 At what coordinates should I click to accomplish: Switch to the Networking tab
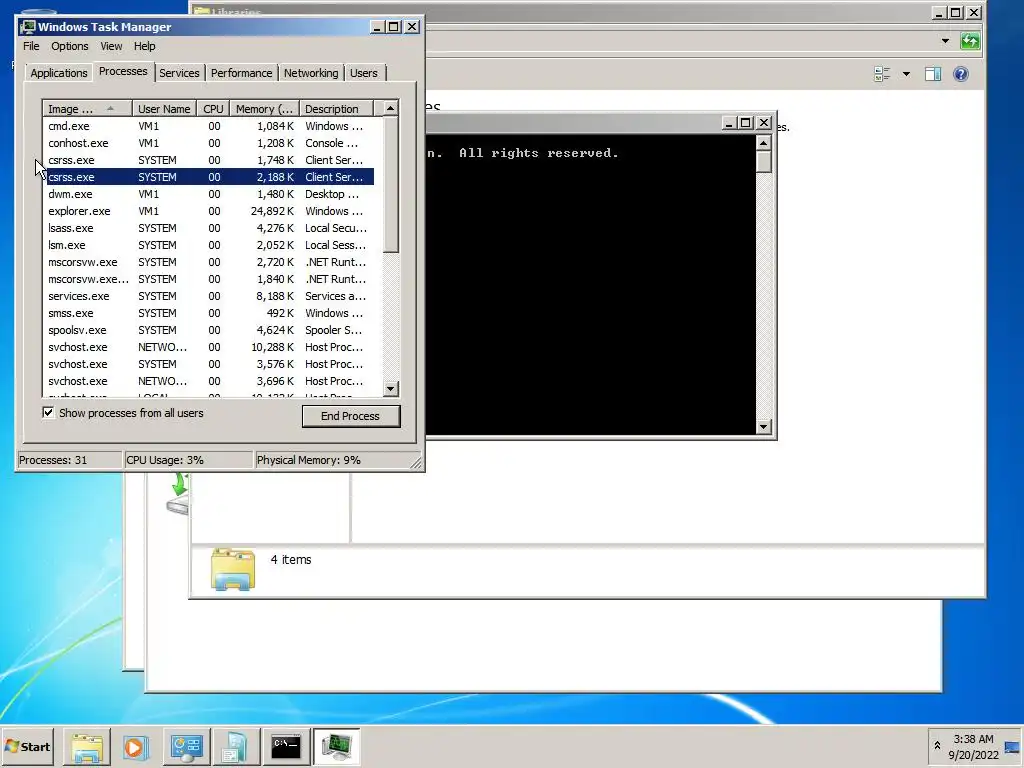tap(311, 73)
